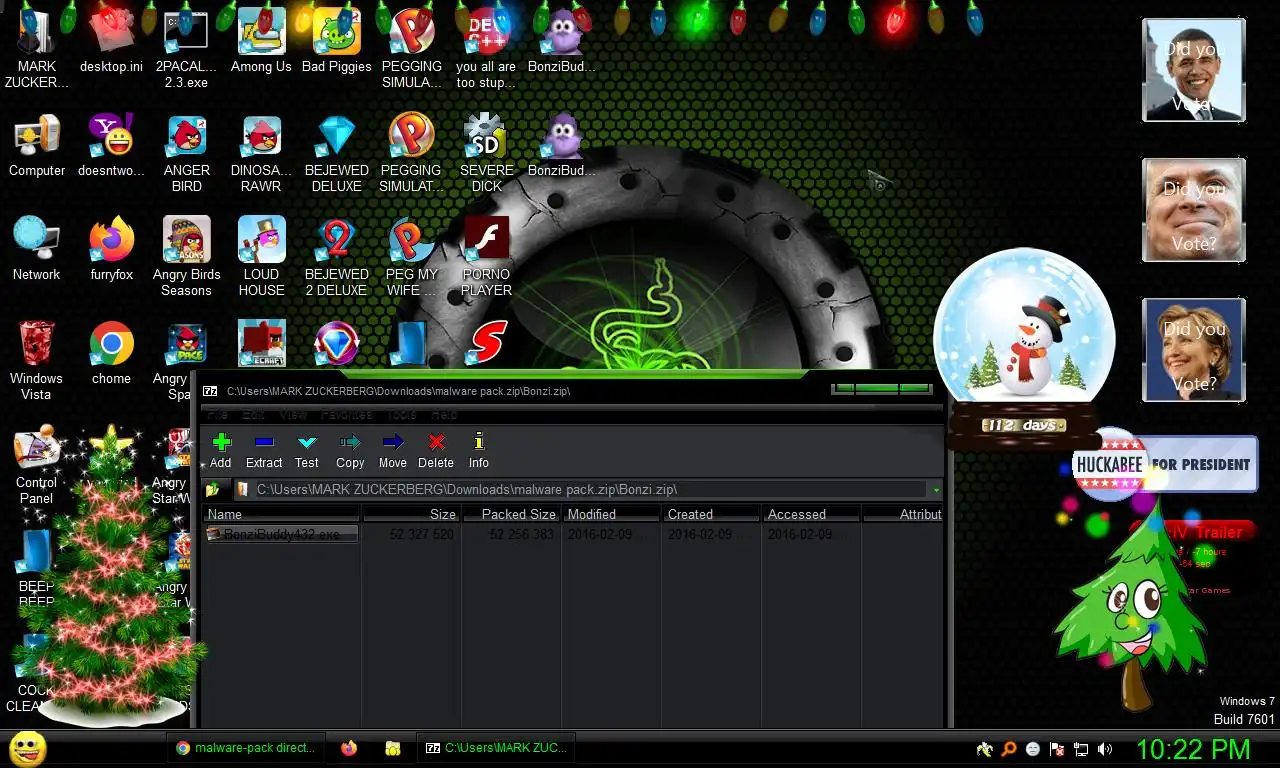The image size is (1280, 768).
Task: Go up one folder via address bar icon
Action: (212, 490)
